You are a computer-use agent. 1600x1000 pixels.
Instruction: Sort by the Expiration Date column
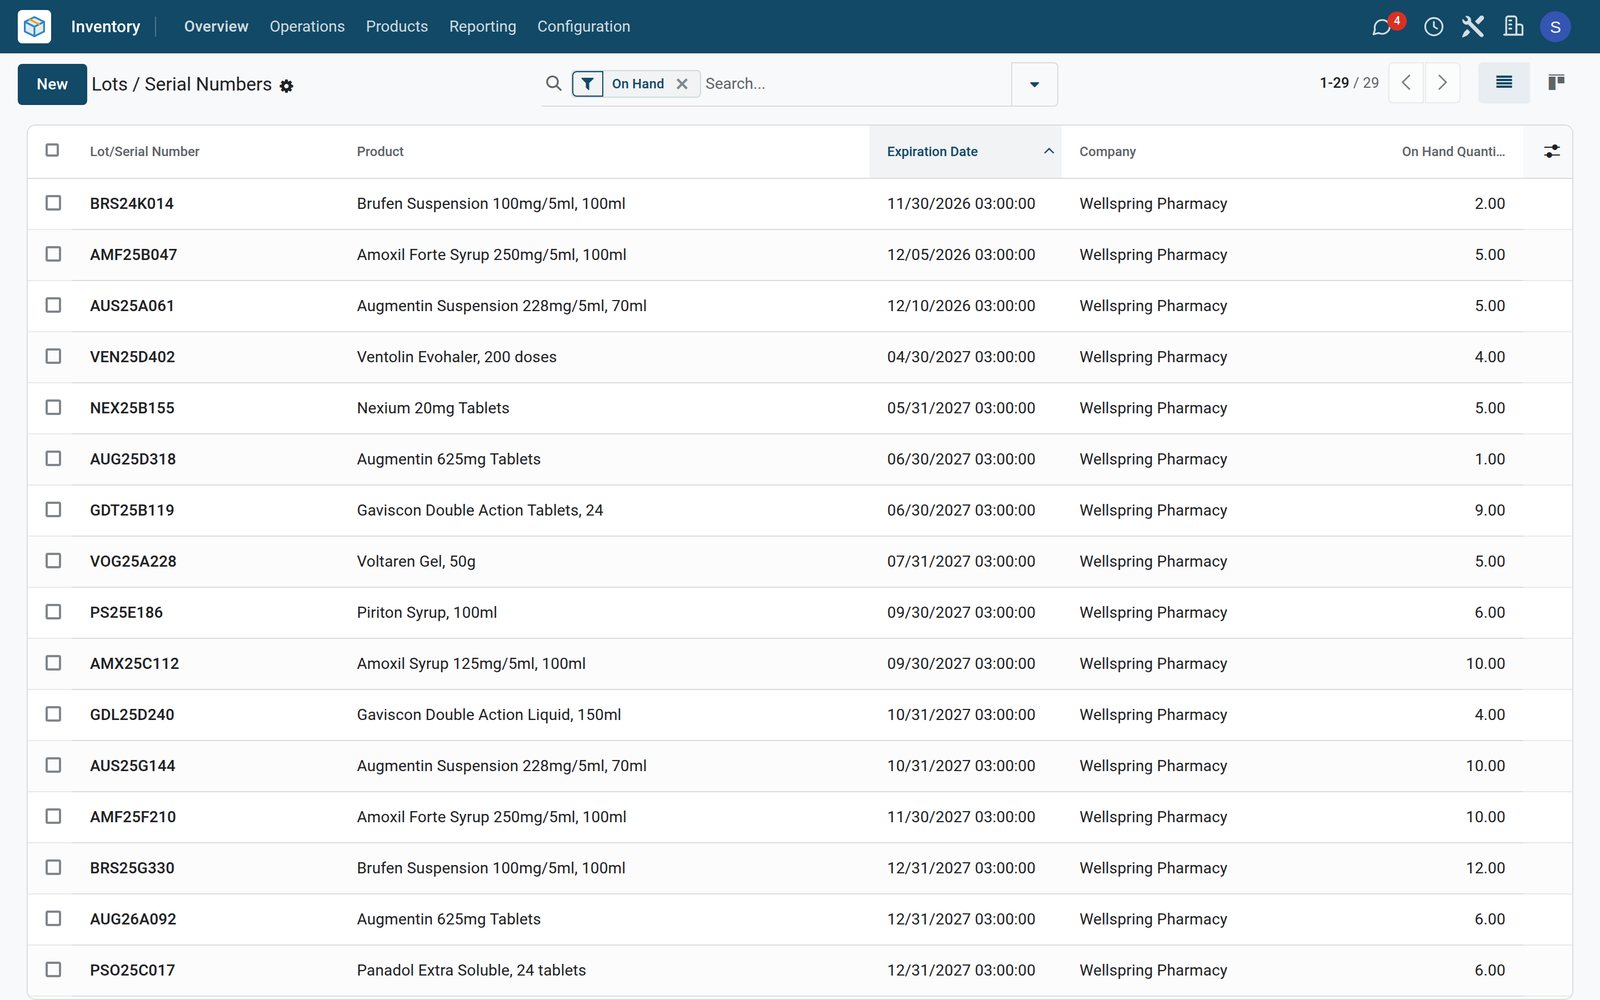(x=965, y=152)
